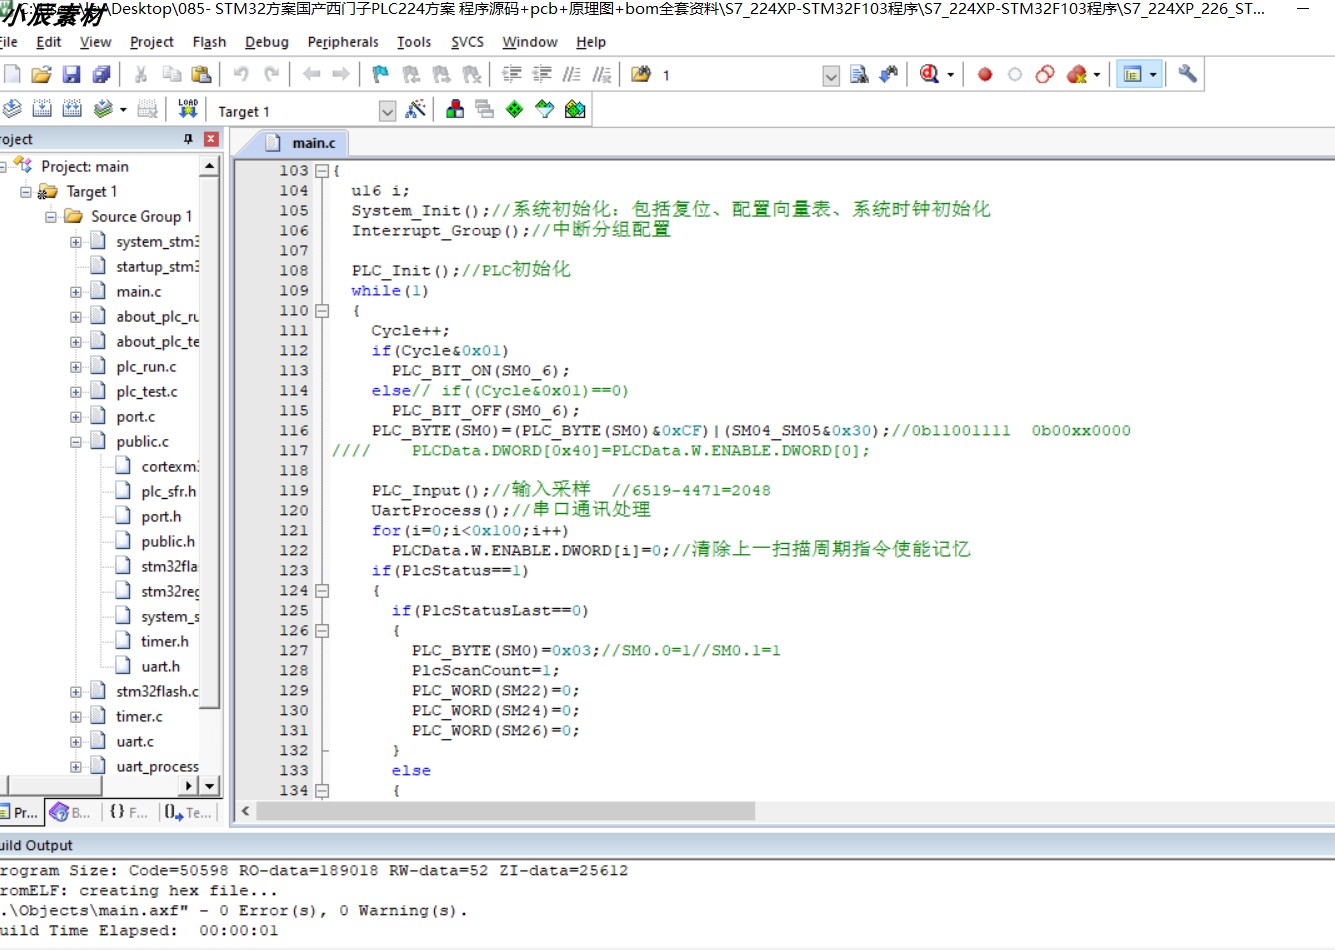Open the Manage Run-Time Environment green diamond icon
1335x950 pixels.
pos(515,109)
